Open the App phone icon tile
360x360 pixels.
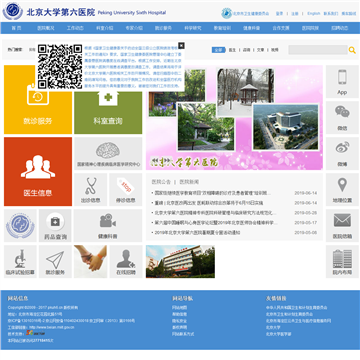pos(342,82)
